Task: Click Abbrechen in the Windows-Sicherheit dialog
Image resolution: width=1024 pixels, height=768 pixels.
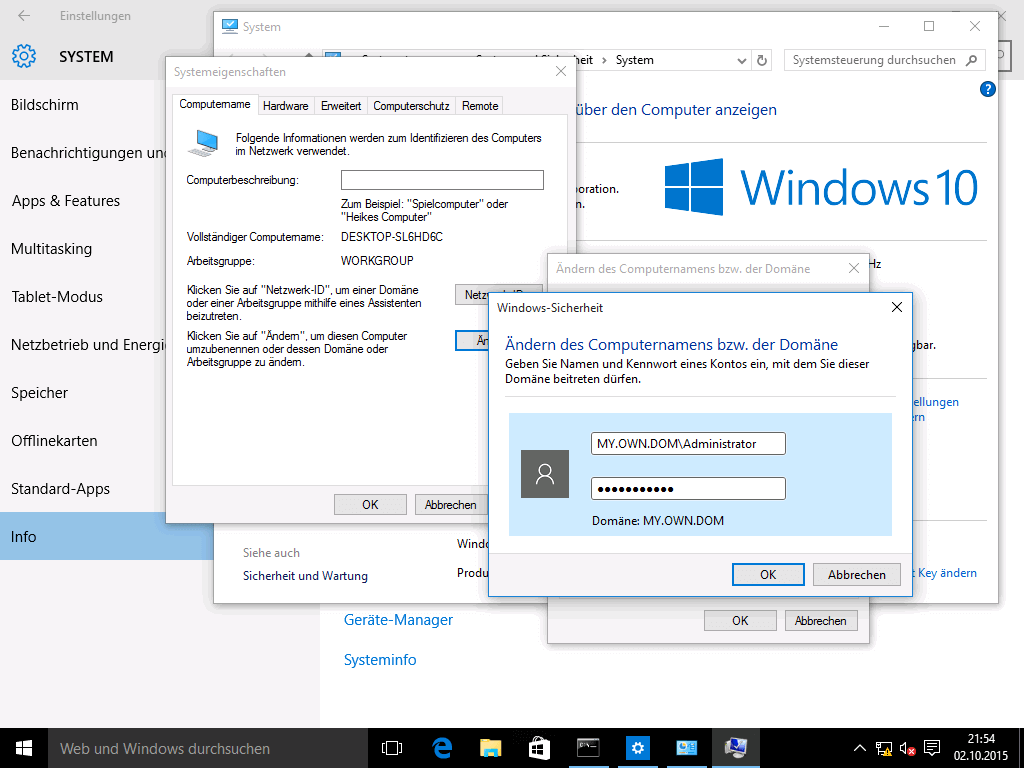Action: click(x=857, y=575)
